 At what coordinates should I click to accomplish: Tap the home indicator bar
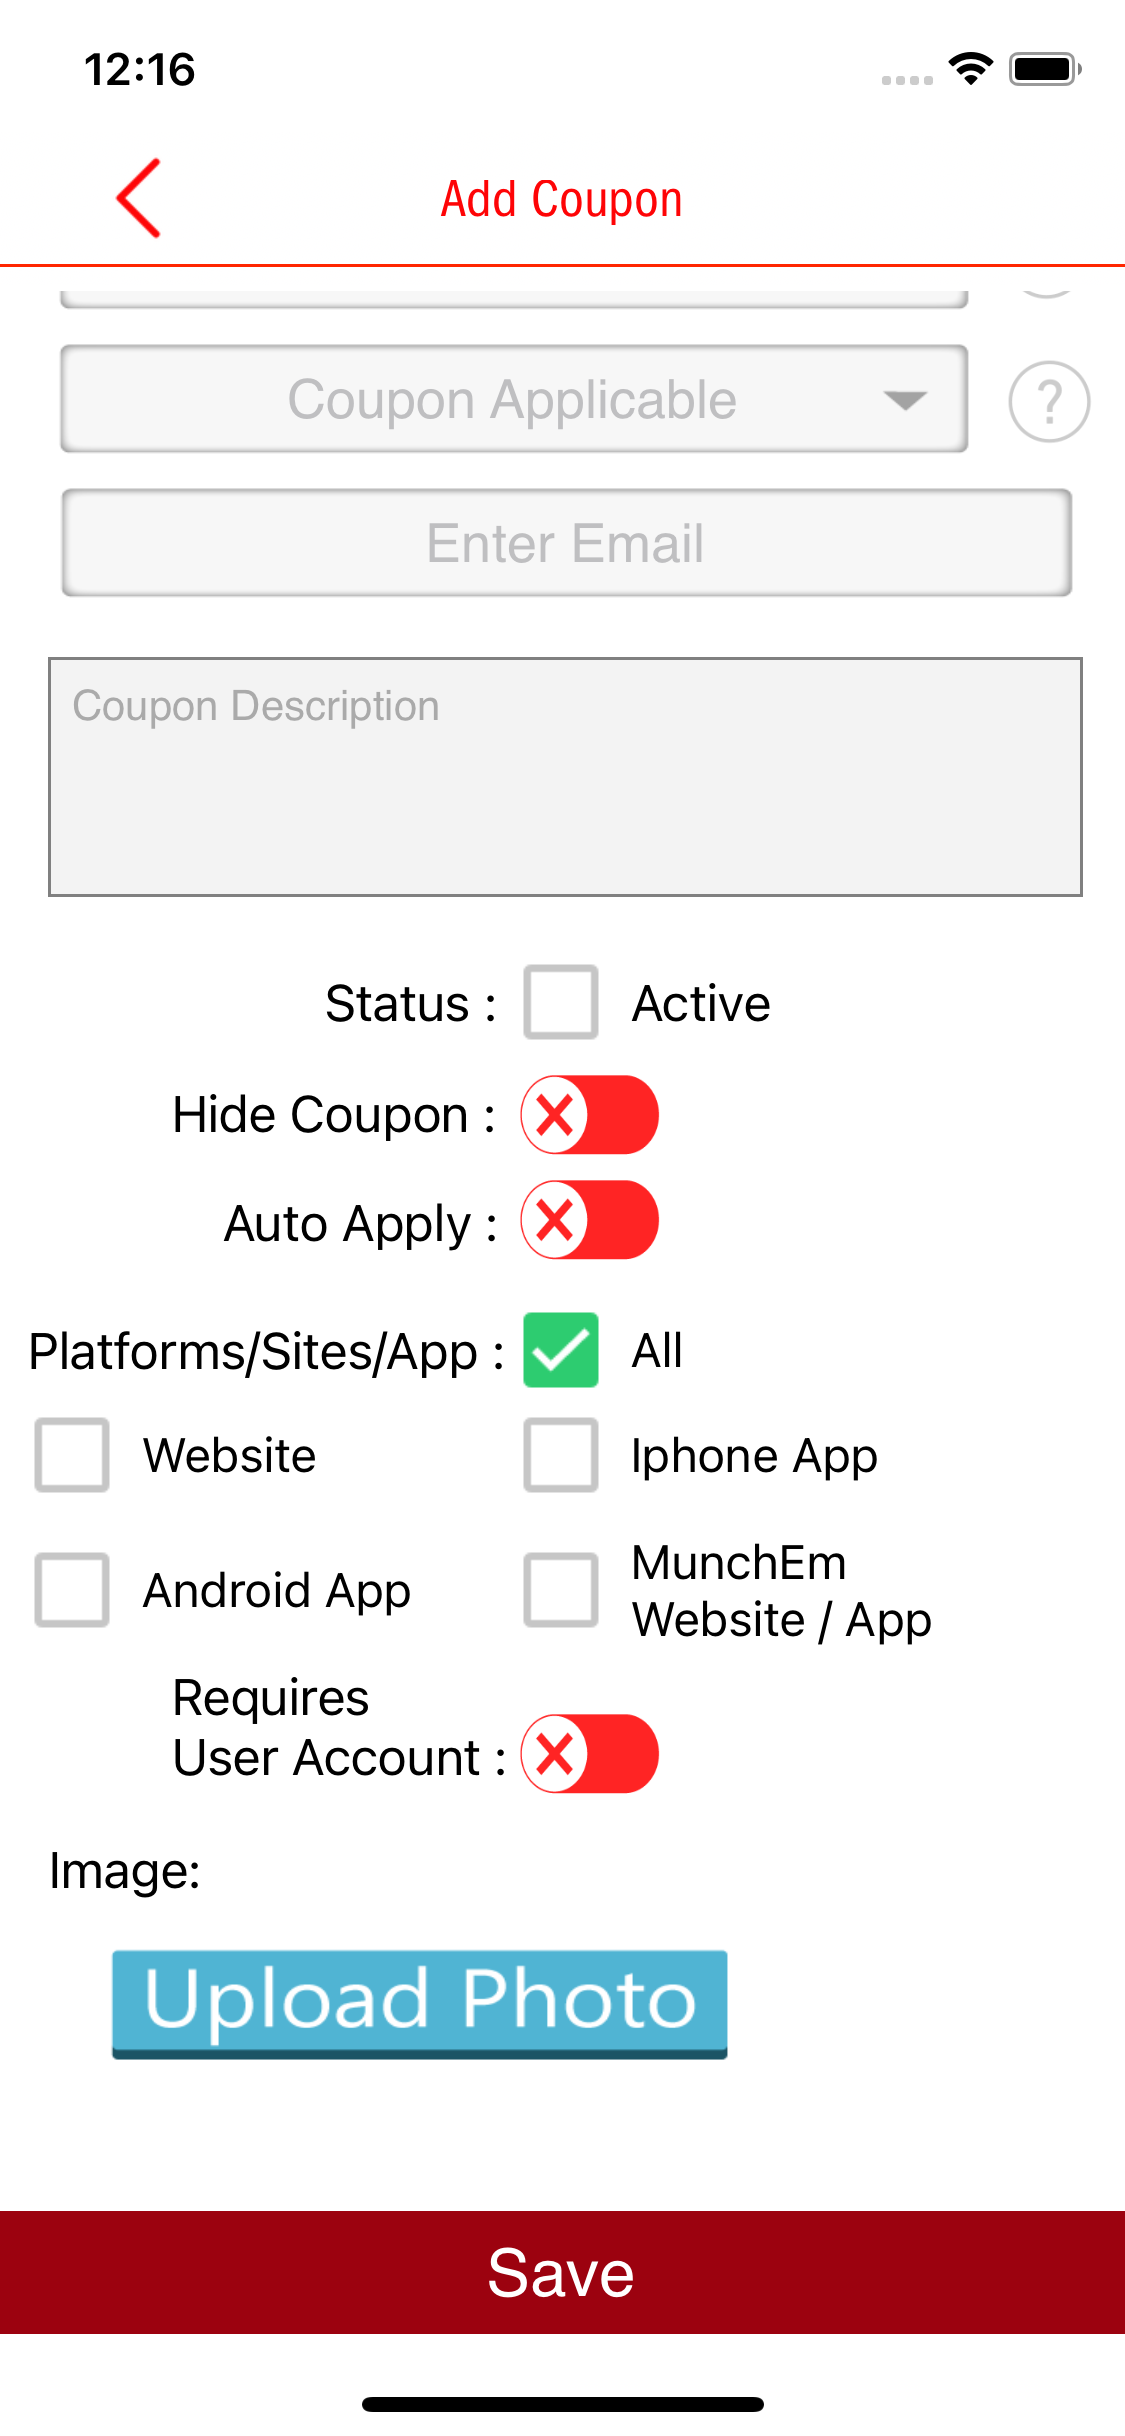tap(562, 2404)
